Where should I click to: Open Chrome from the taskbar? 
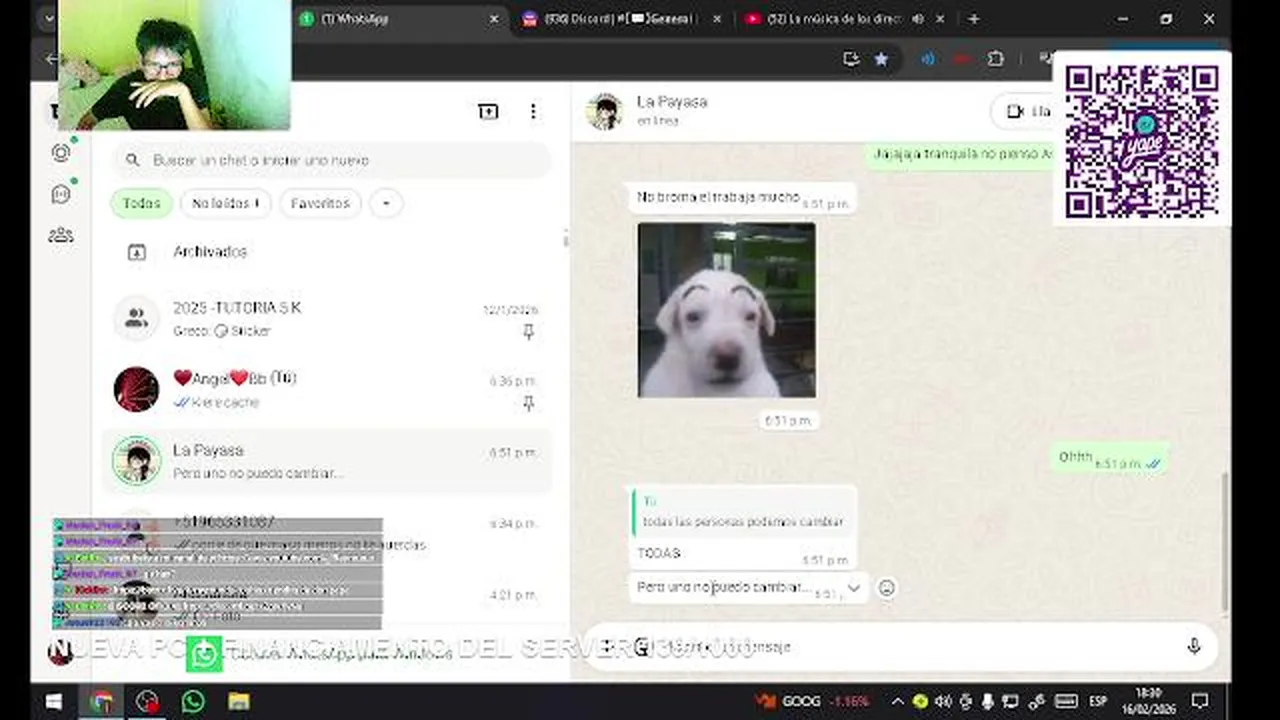[101, 701]
